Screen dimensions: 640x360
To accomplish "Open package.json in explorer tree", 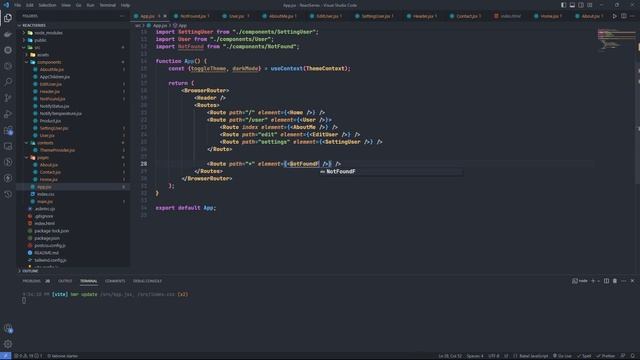I will (x=47, y=238).
